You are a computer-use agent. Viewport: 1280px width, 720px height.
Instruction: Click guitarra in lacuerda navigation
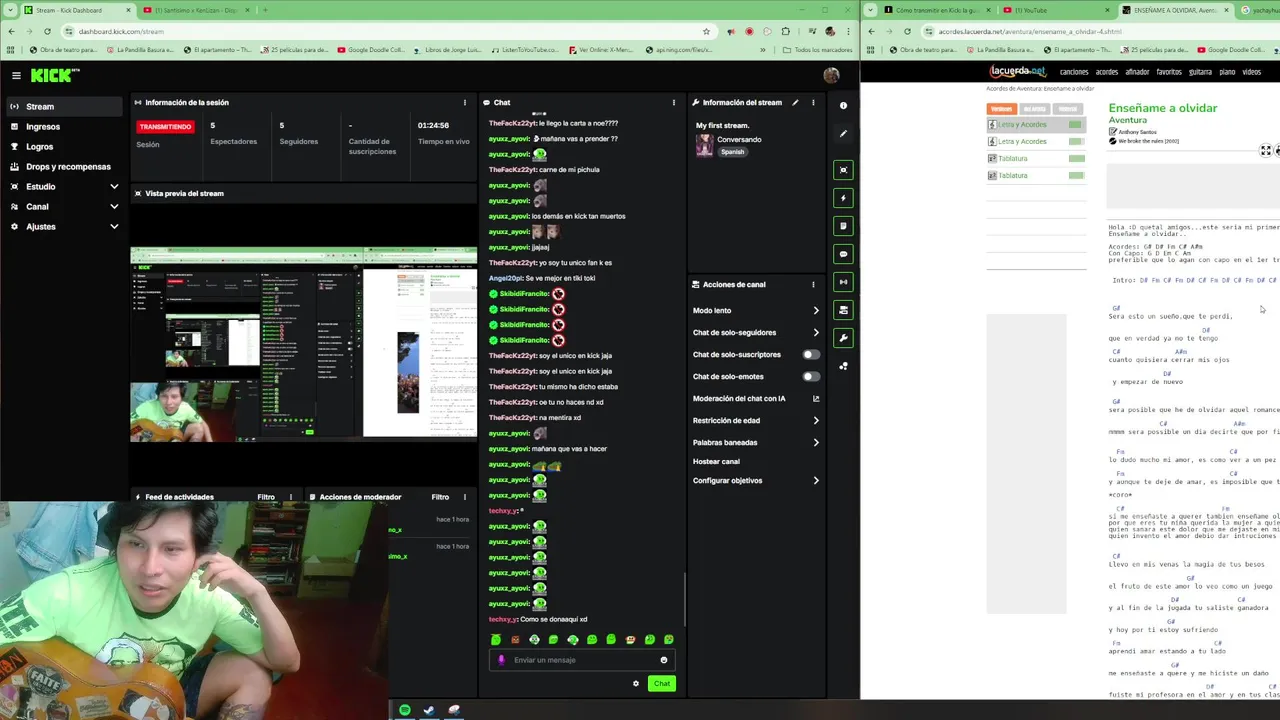1200,72
